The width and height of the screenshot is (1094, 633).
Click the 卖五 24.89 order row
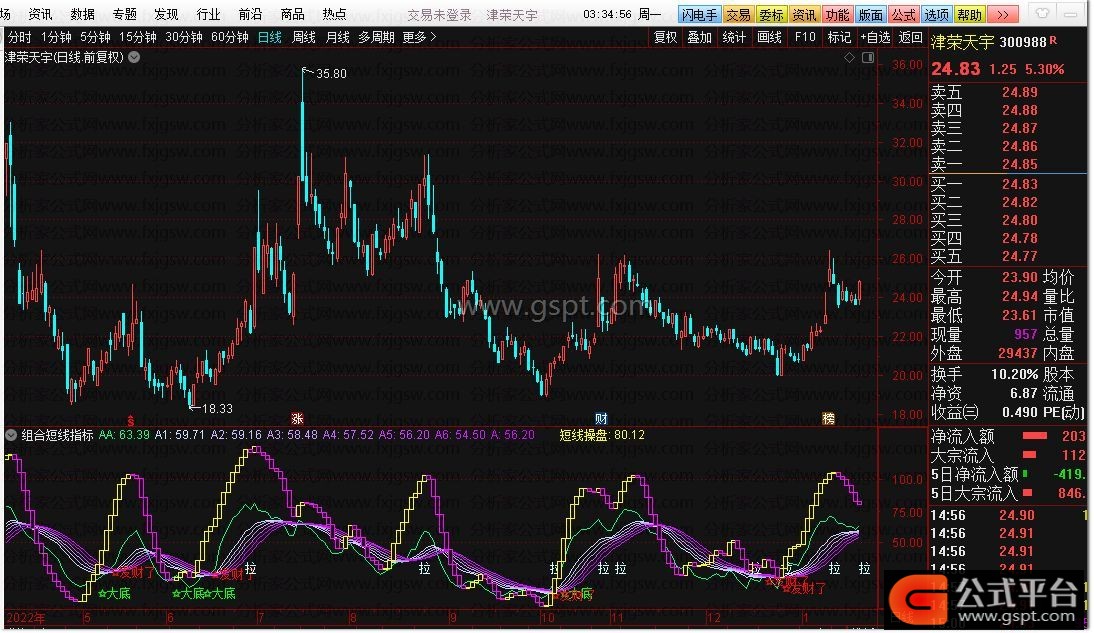click(1008, 92)
